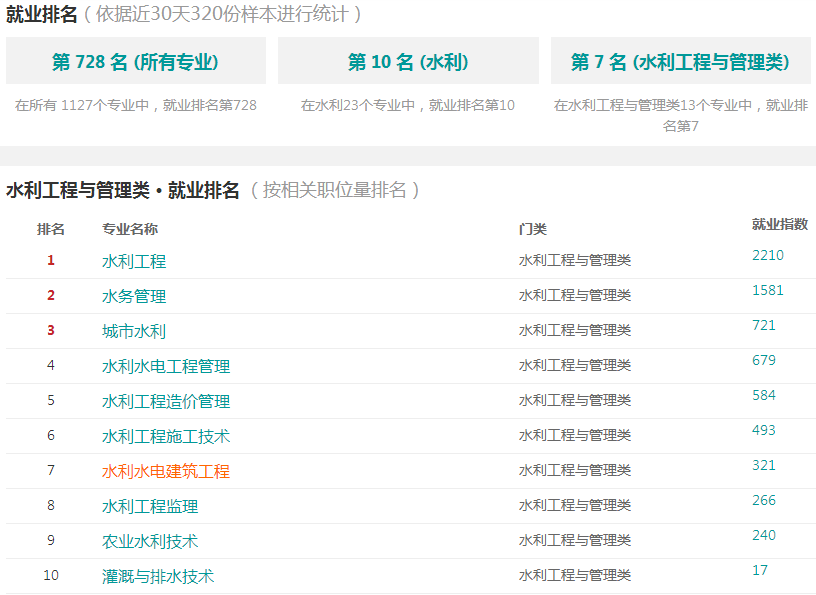Open the 城市水利 major link
The width and height of the screenshot is (816, 595).
134,331
